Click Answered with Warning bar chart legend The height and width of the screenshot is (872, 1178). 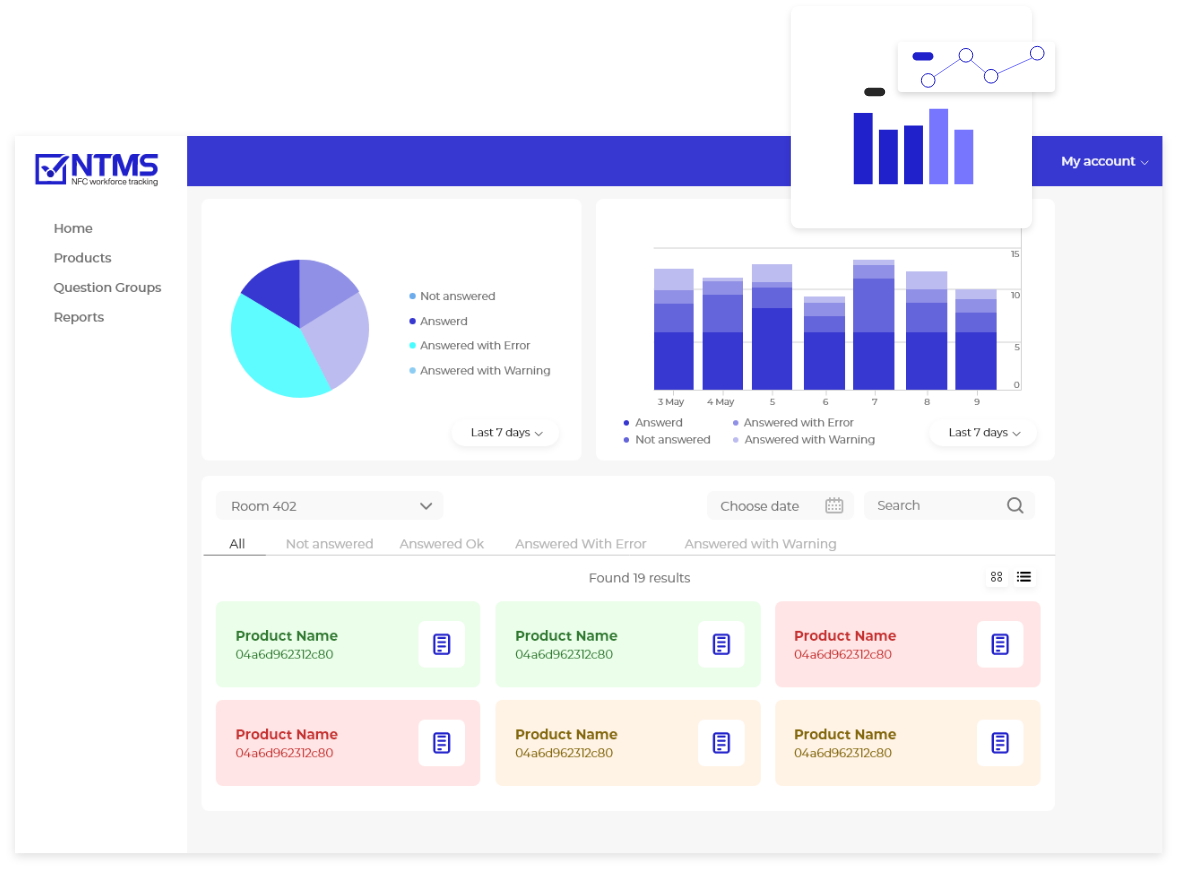[804, 440]
